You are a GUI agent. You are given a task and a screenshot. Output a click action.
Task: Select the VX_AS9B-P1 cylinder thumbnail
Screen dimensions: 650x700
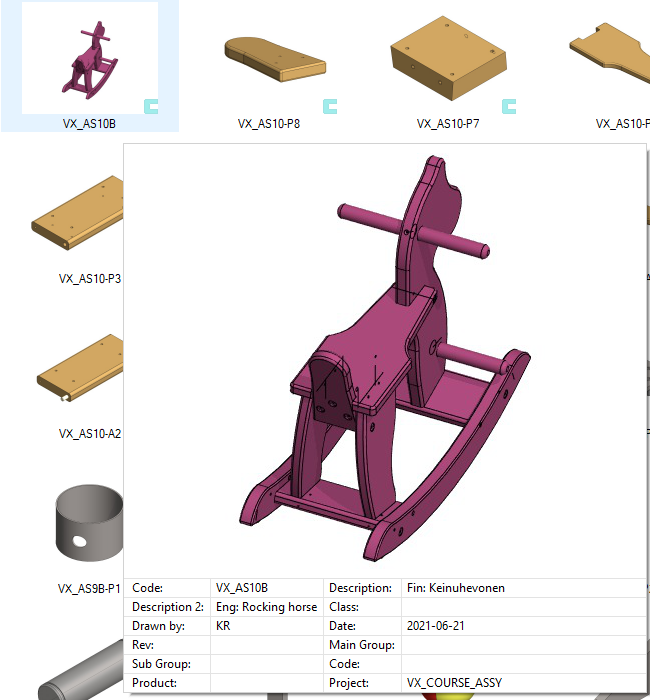[x=89, y=522]
